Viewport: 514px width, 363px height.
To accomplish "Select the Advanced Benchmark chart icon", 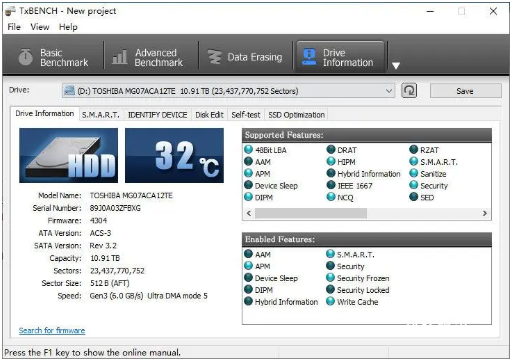I will coord(119,57).
